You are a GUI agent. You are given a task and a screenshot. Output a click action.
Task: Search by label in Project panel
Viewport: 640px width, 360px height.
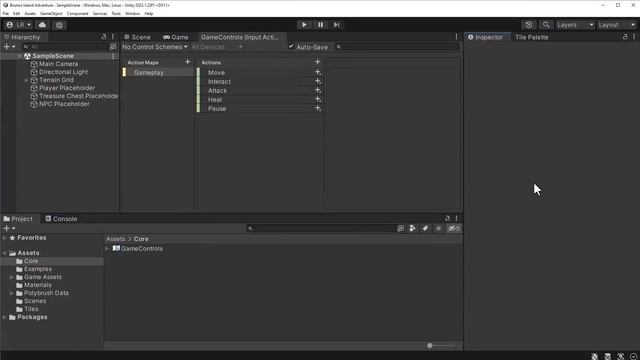[425, 229]
